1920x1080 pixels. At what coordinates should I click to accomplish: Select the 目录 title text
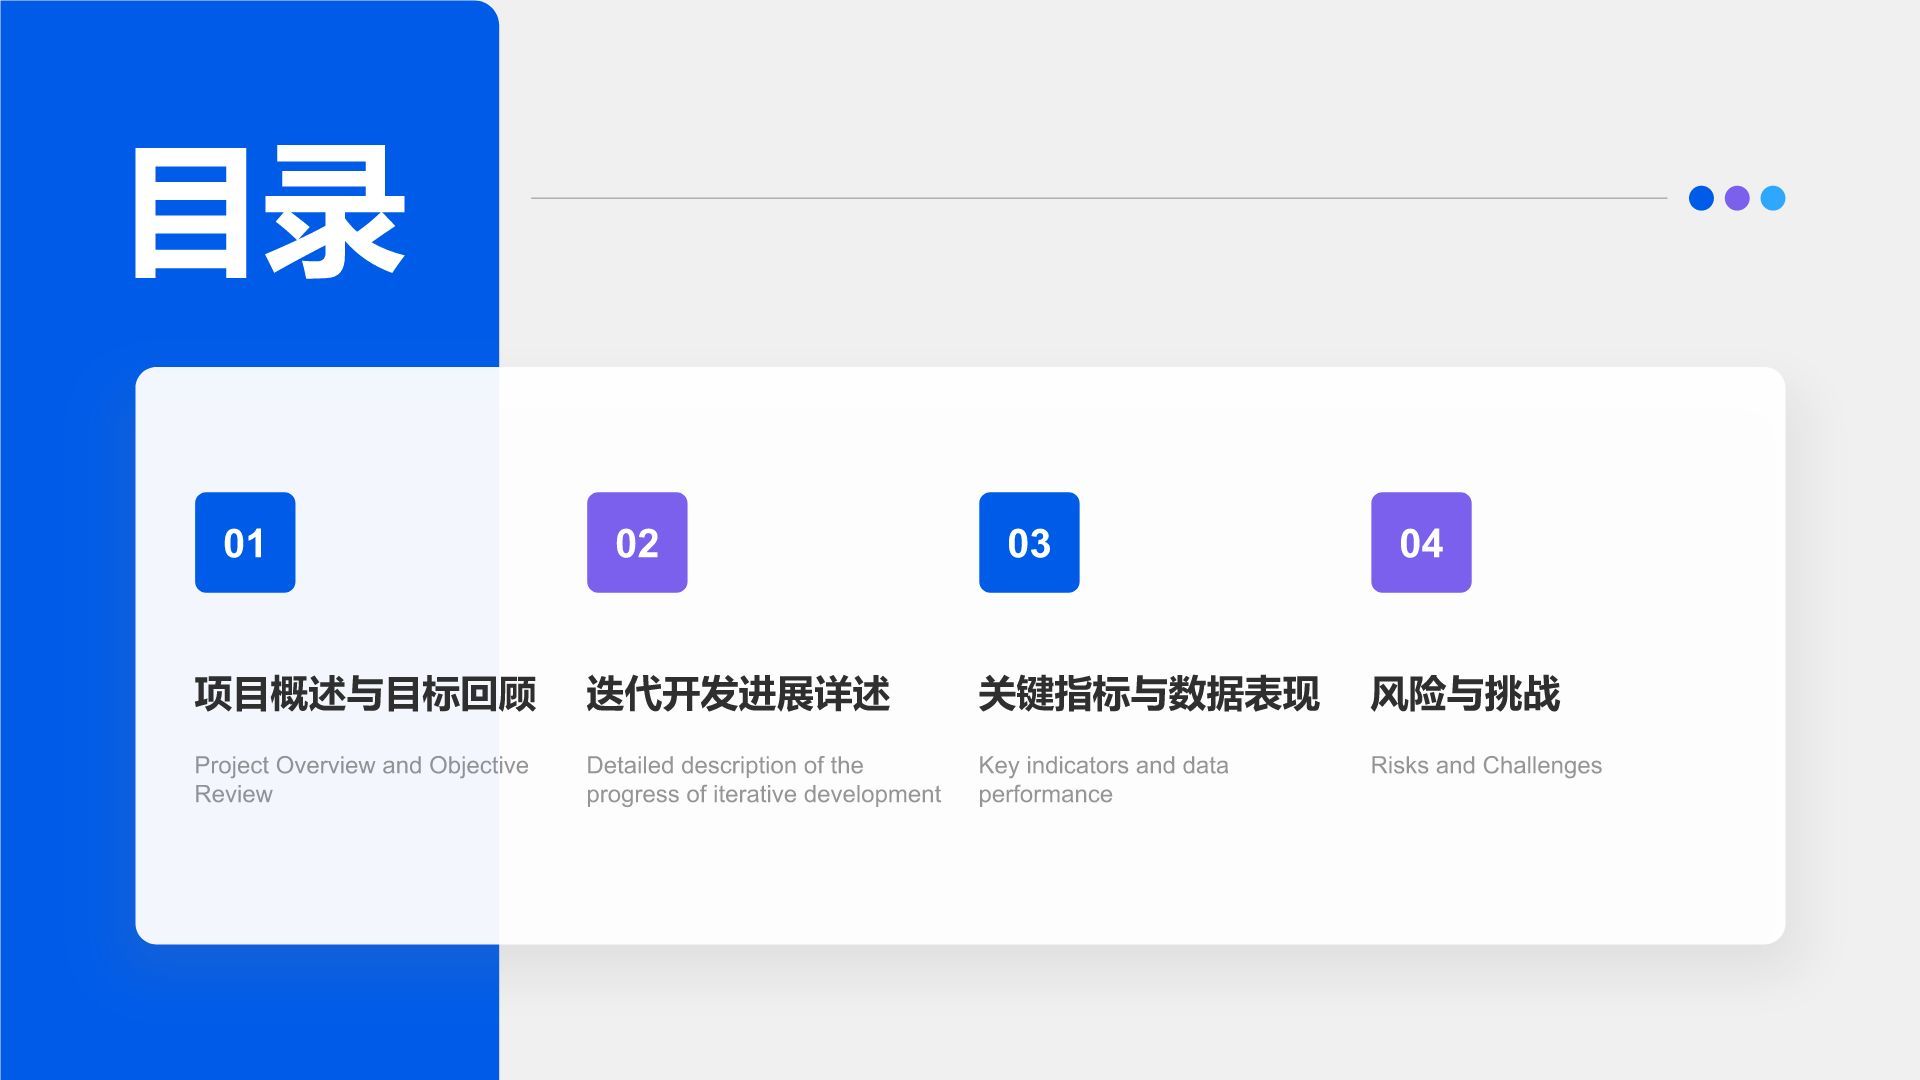click(269, 212)
